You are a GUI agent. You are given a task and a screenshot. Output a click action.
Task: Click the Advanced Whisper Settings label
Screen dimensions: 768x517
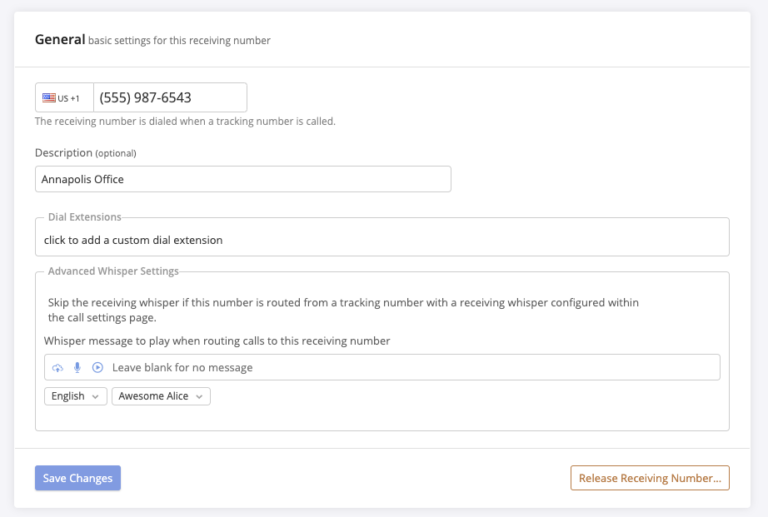[x=113, y=271]
